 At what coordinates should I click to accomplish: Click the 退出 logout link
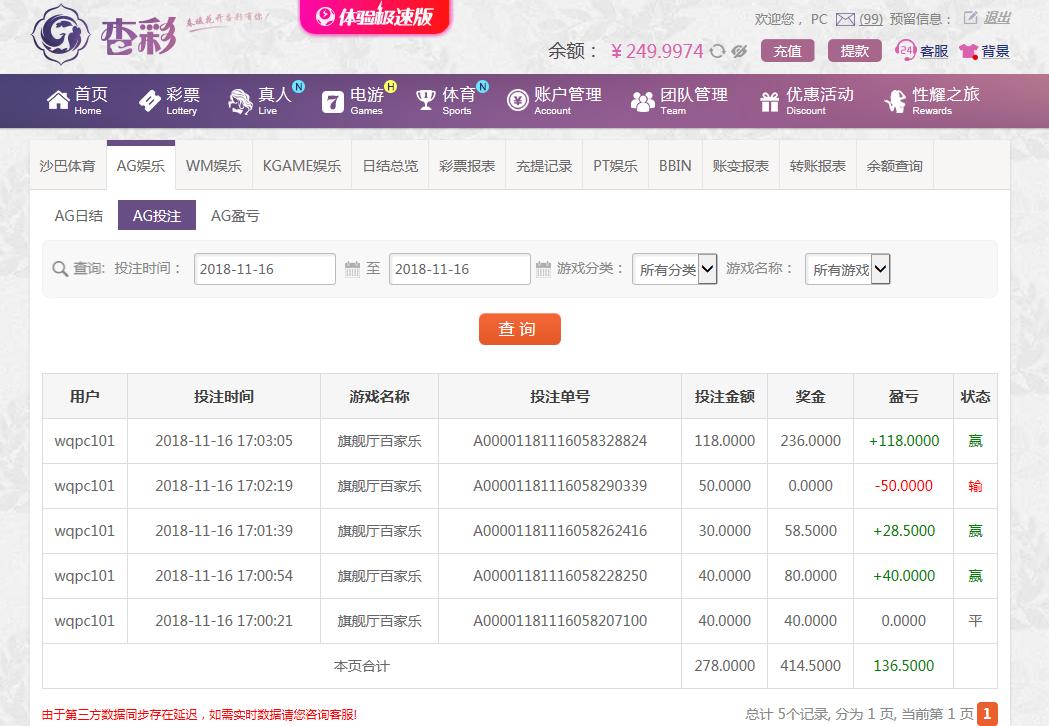(996, 18)
